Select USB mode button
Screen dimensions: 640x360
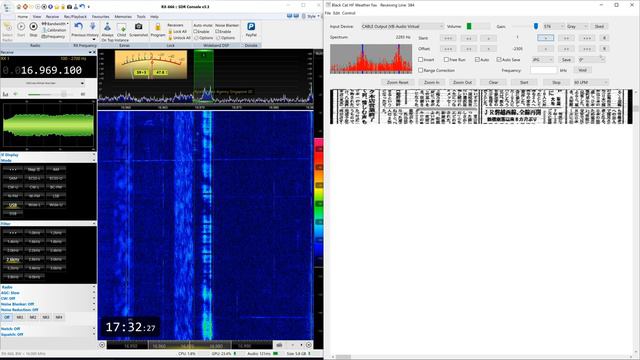click(x=13, y=205)
